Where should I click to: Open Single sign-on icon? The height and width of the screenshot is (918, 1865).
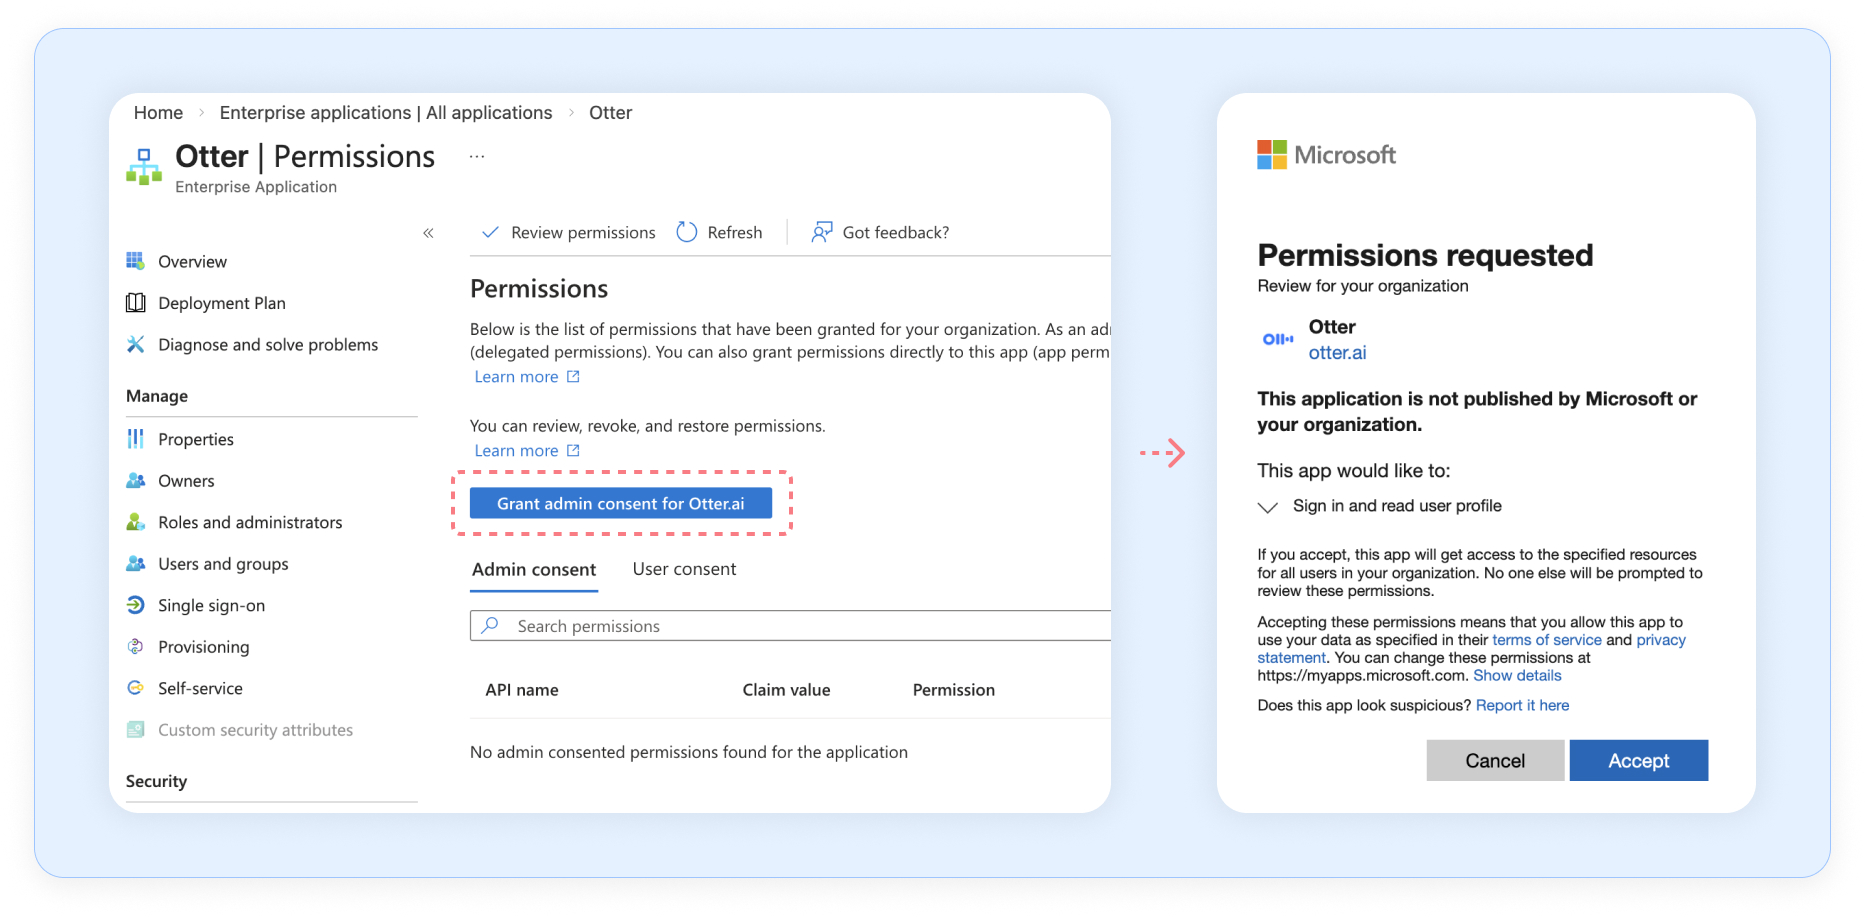(135, 605)
